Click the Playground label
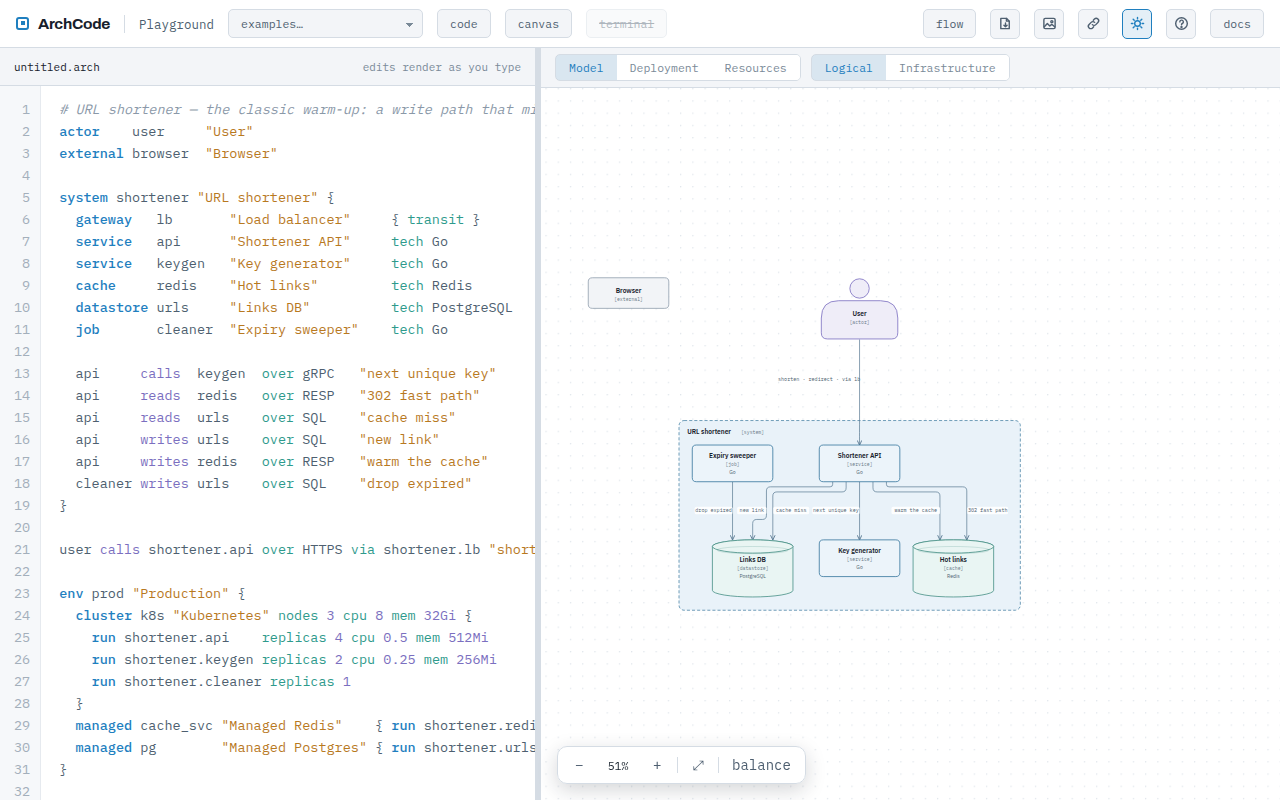Screen dimensions: 1280x800 click(176, 24)
